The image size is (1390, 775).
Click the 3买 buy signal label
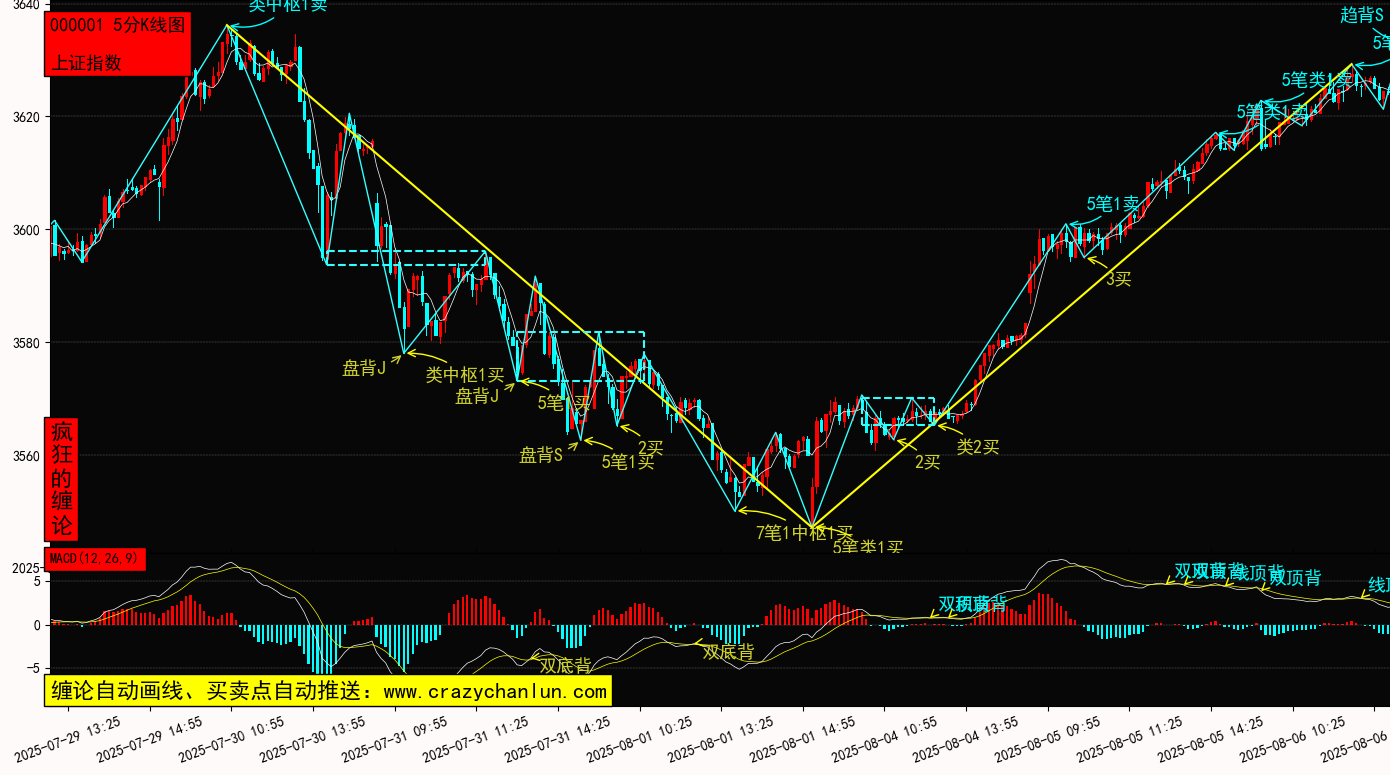pos(1118,279)
